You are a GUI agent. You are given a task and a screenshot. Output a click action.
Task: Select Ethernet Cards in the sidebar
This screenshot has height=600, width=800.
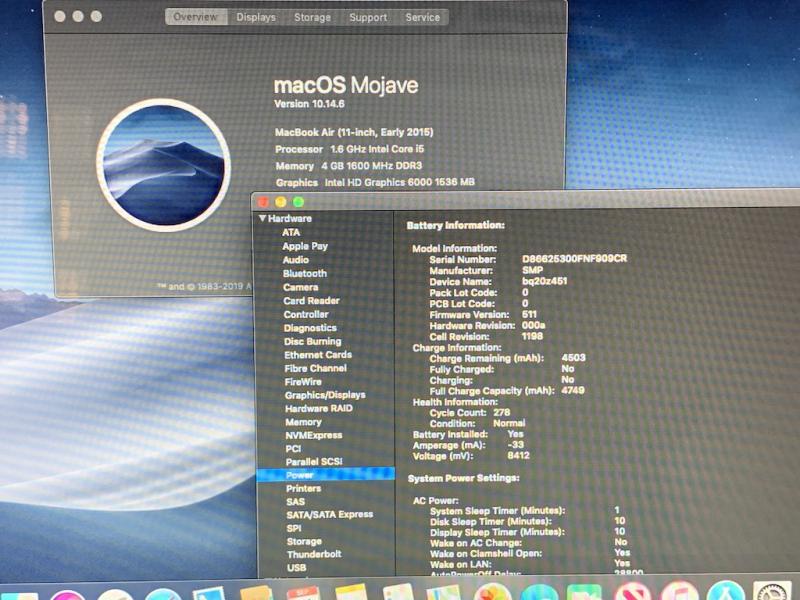318,355
